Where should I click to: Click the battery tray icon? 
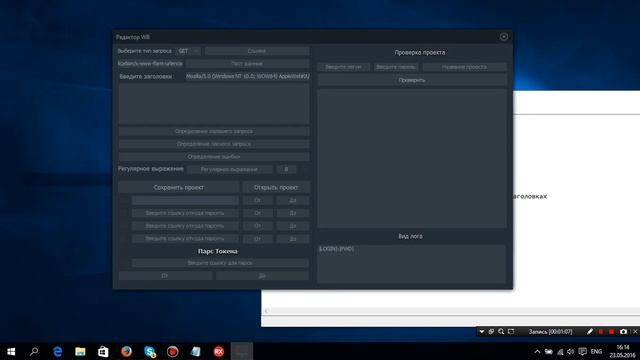(549, 351)
